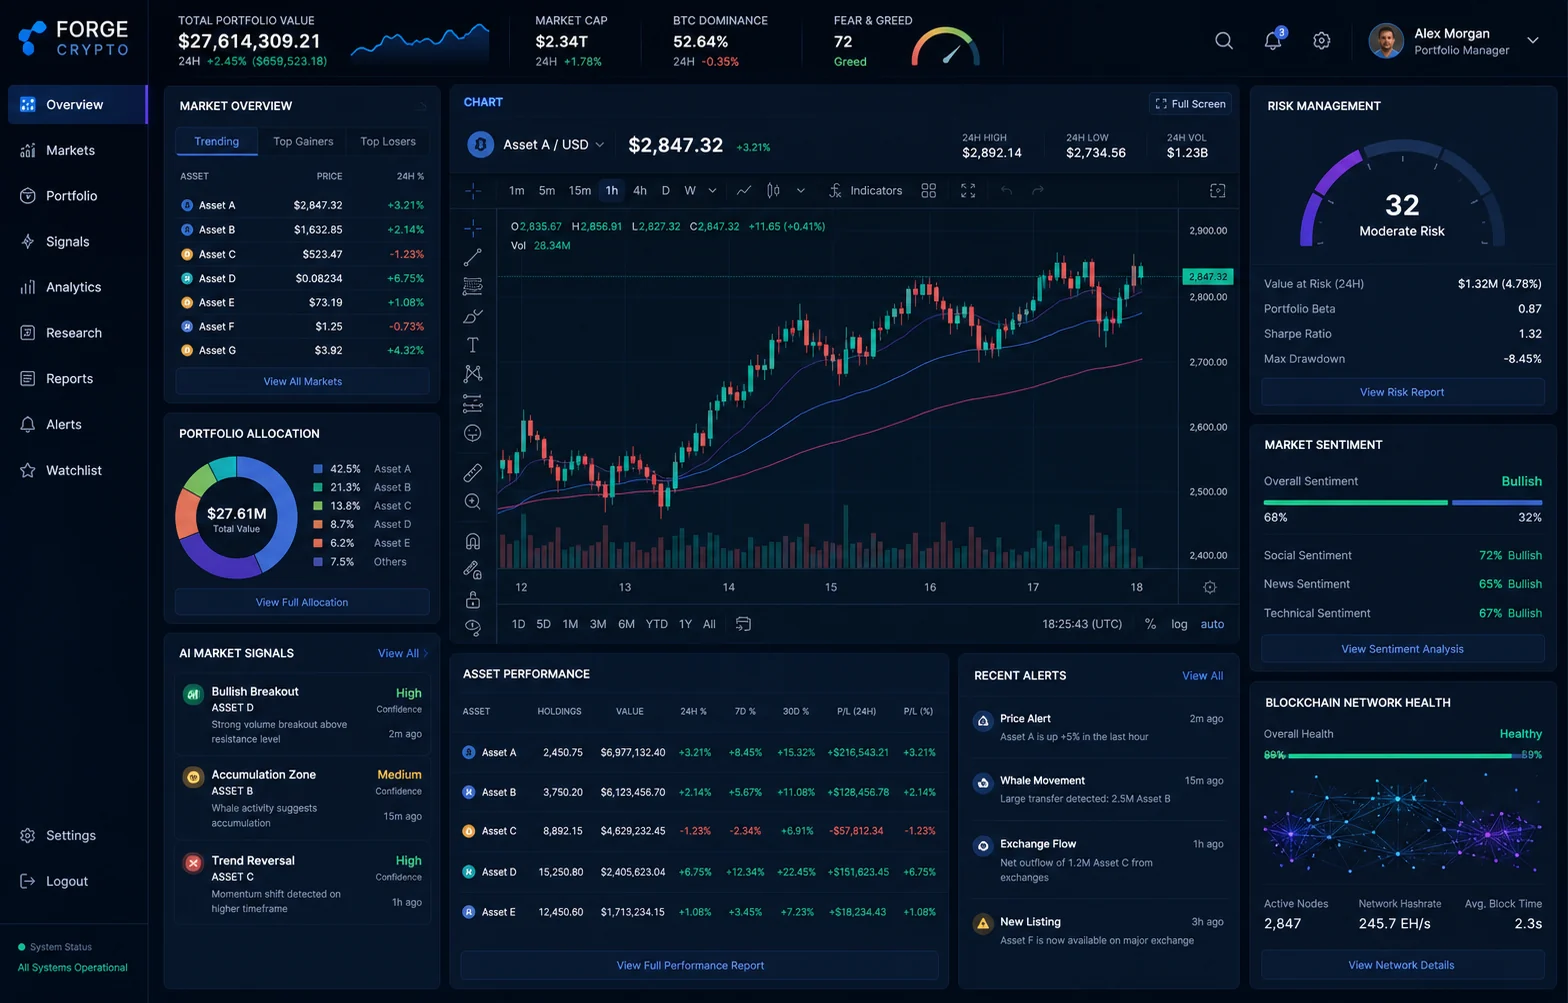1568x1003 pixels.
Task: Click the chart axis settings gear
Action: [1210, 587]
